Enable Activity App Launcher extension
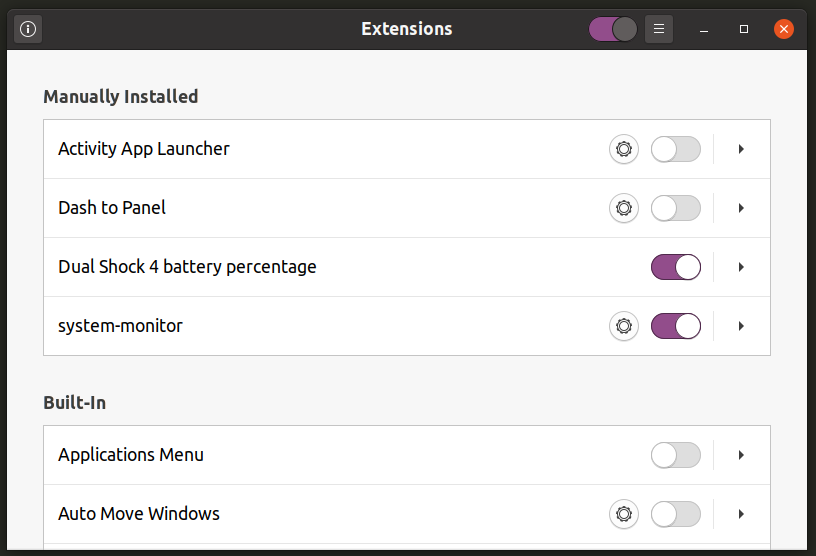The height and width of the screenshot is (556, 816). [676, 149]
